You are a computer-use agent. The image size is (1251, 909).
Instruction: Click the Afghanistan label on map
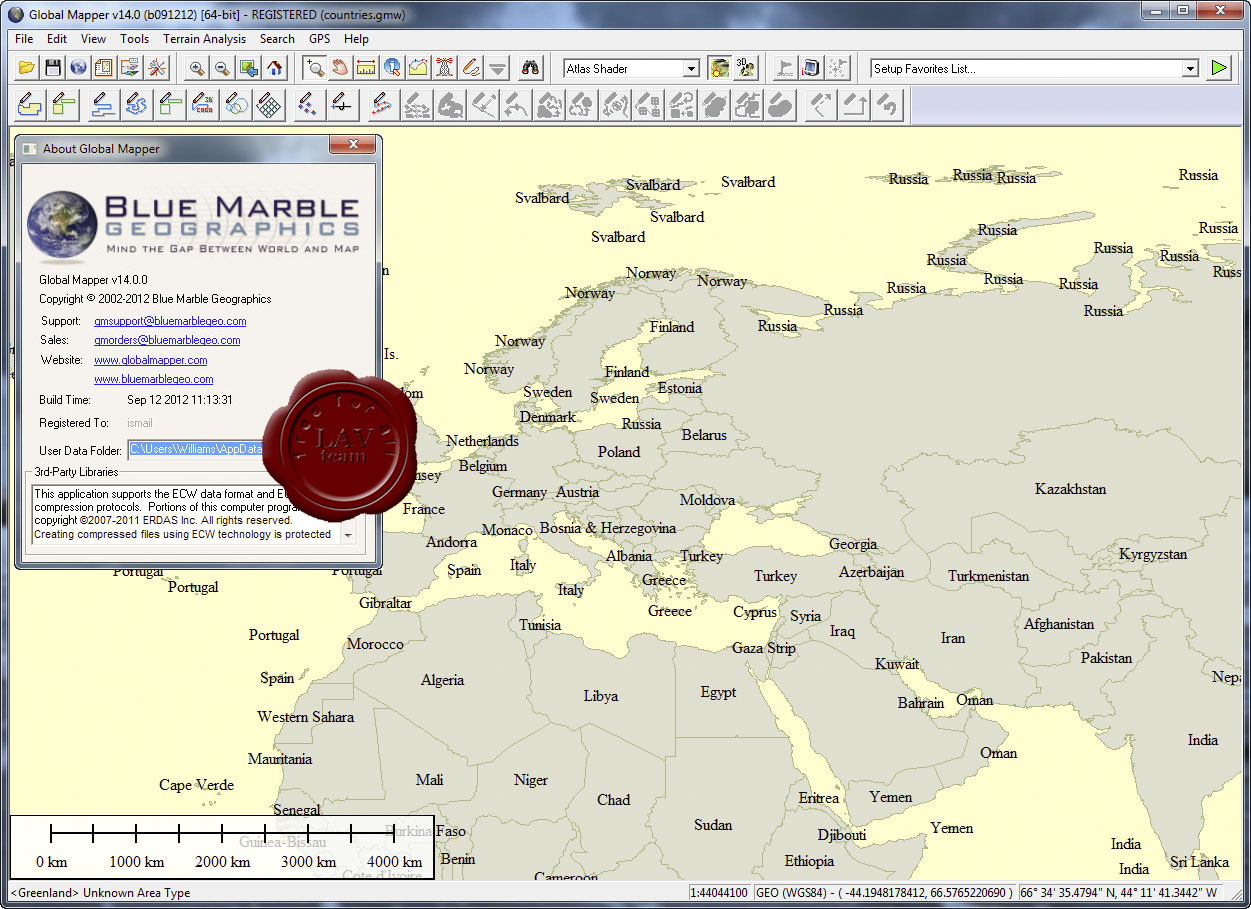[x=1059, y=624]
